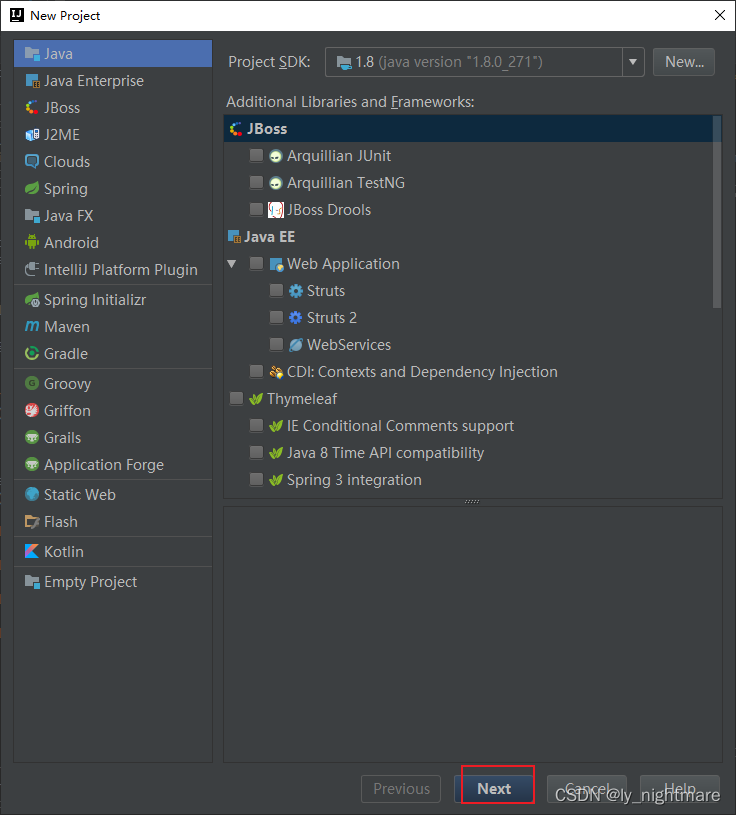Click the splitter handle below frameworks list

point(472,502)
